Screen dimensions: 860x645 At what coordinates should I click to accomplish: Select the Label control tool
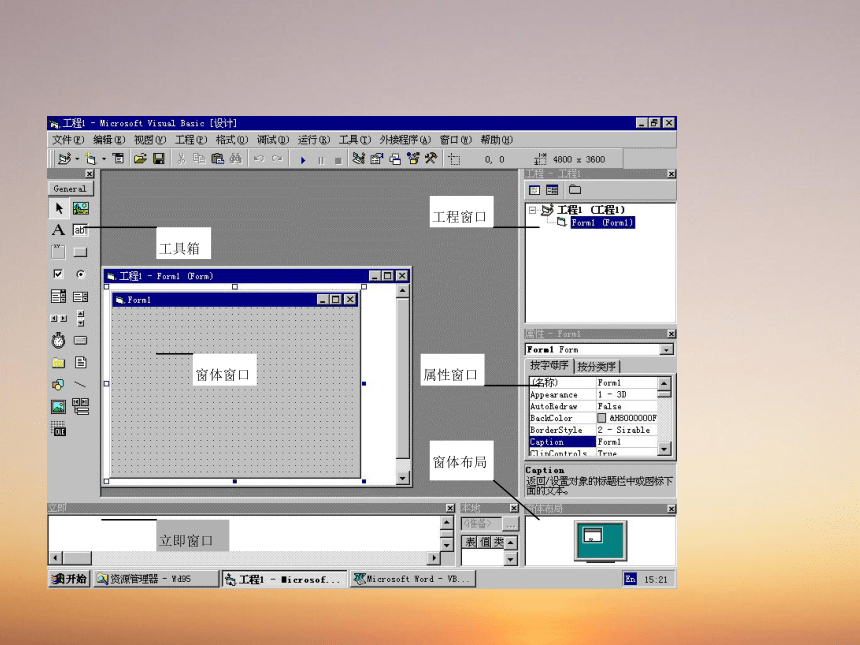59,230
